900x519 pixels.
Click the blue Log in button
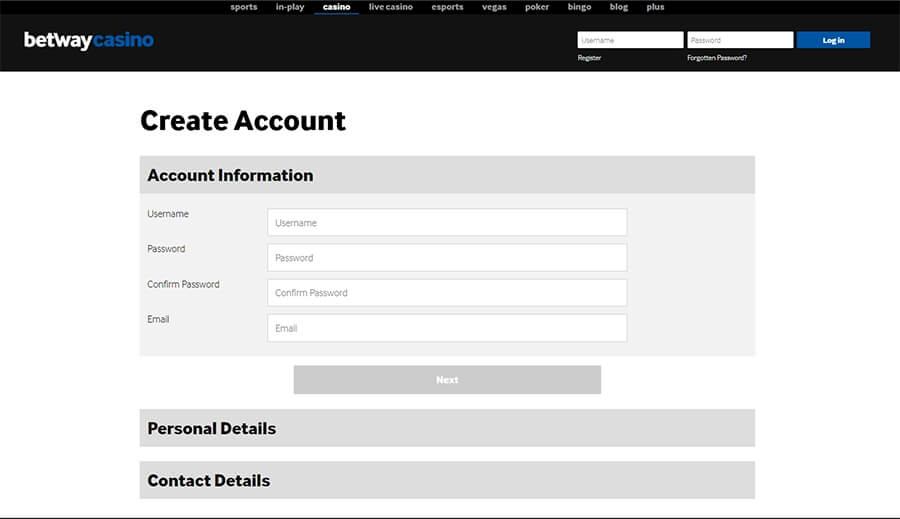[x=833, y=40]
